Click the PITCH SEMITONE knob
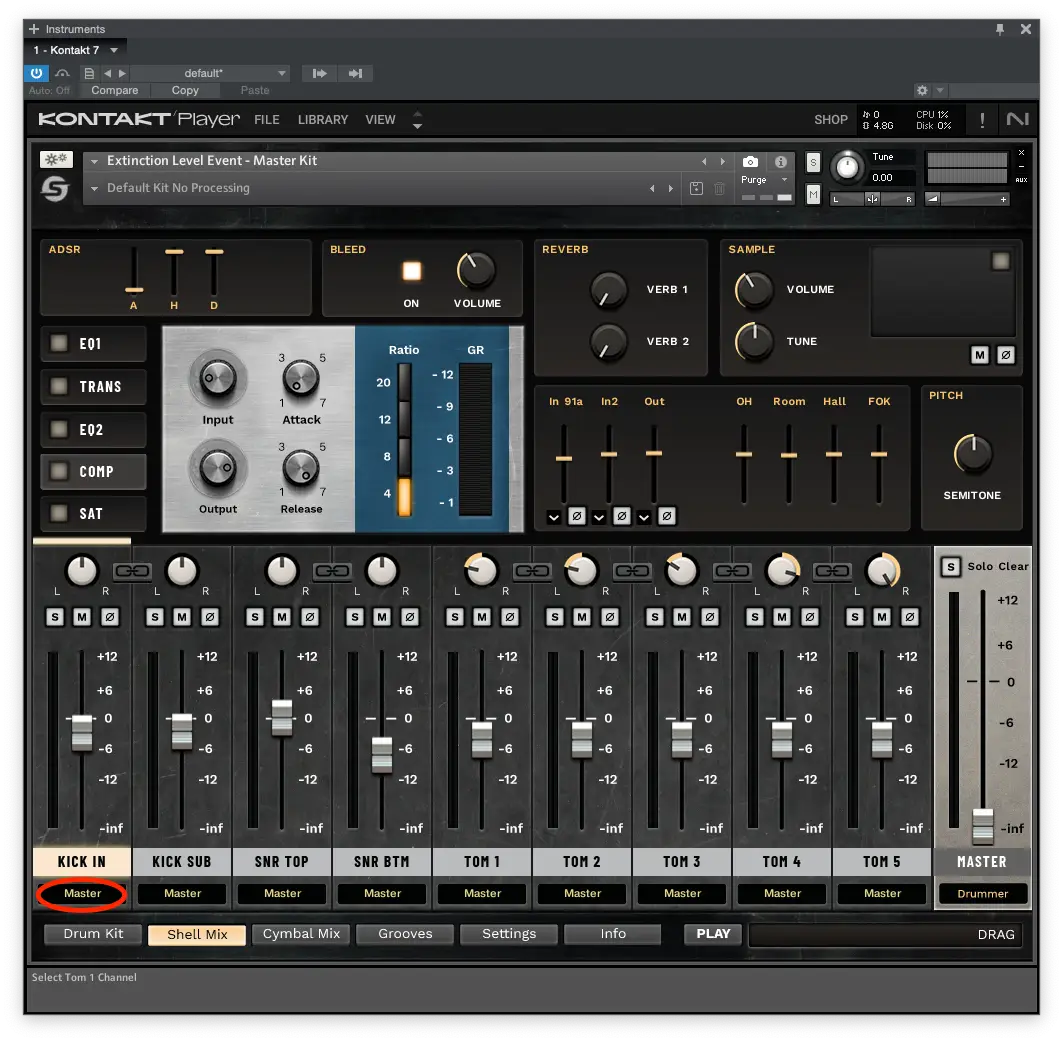 pyautogui.click(x=973, y=454)
